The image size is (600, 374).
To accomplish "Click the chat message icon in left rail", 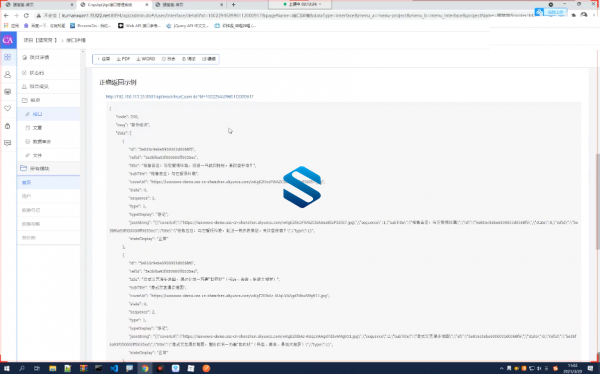I will click(8, 143).
